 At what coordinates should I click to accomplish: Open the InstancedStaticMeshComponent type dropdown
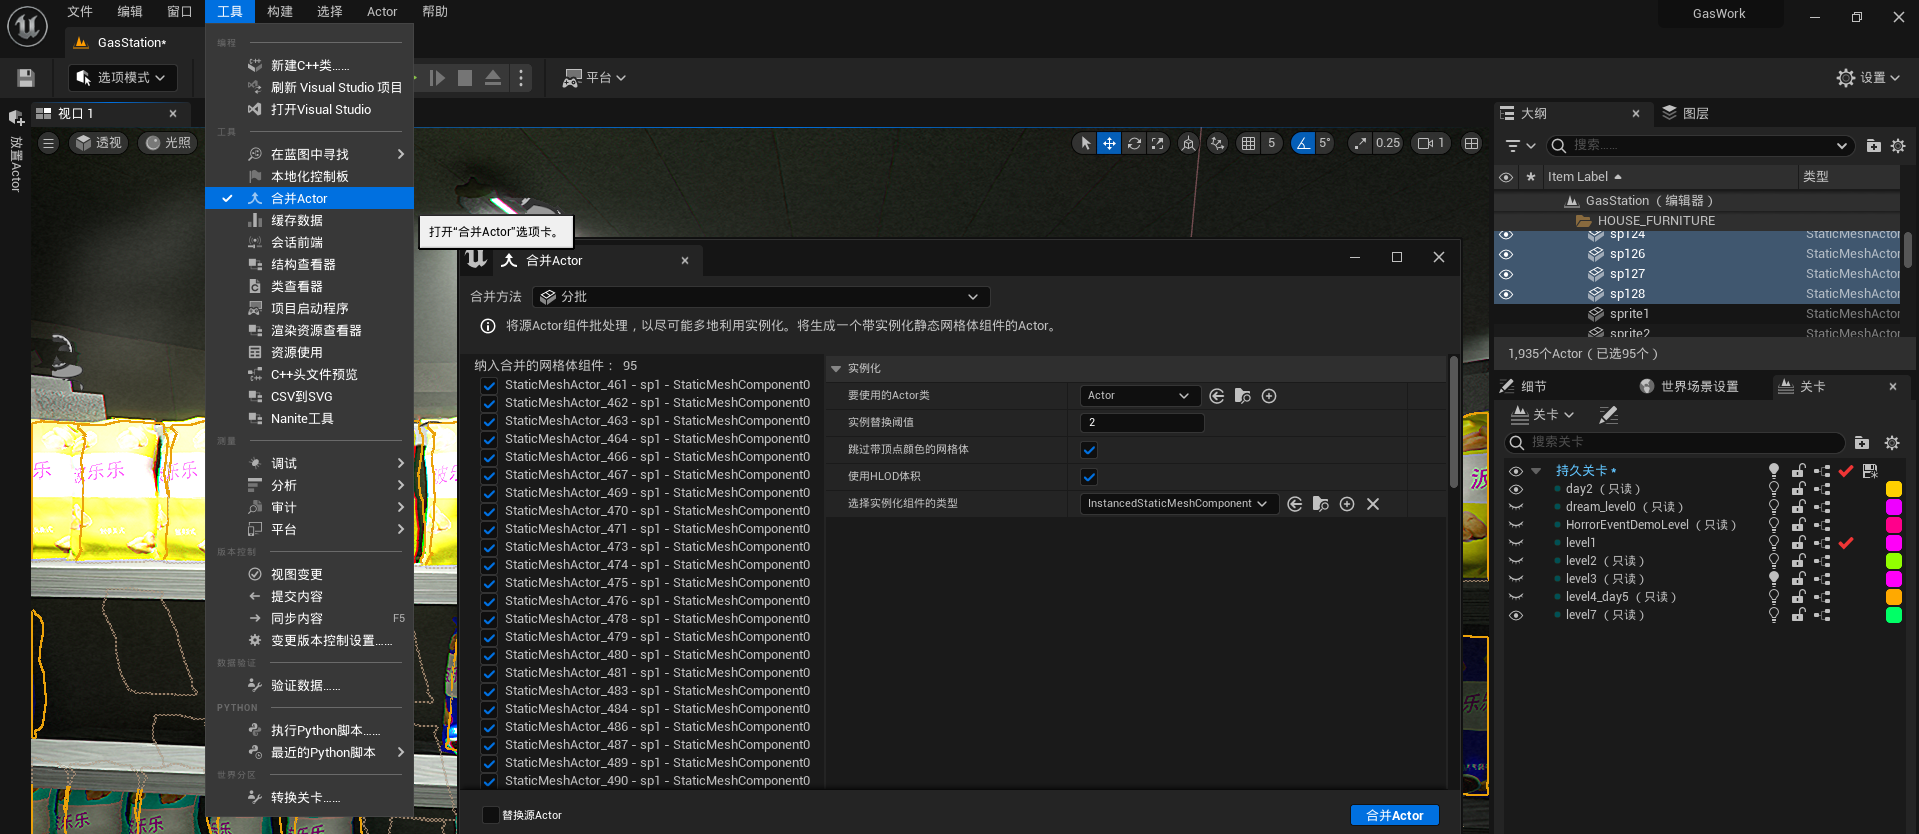click(x=1177, y=504)
